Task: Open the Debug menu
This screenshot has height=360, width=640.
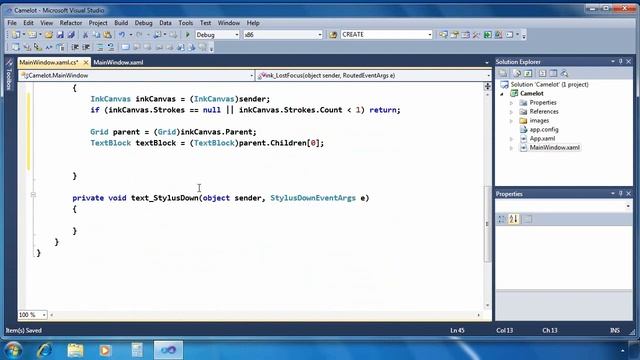Action: pos(143,23)
